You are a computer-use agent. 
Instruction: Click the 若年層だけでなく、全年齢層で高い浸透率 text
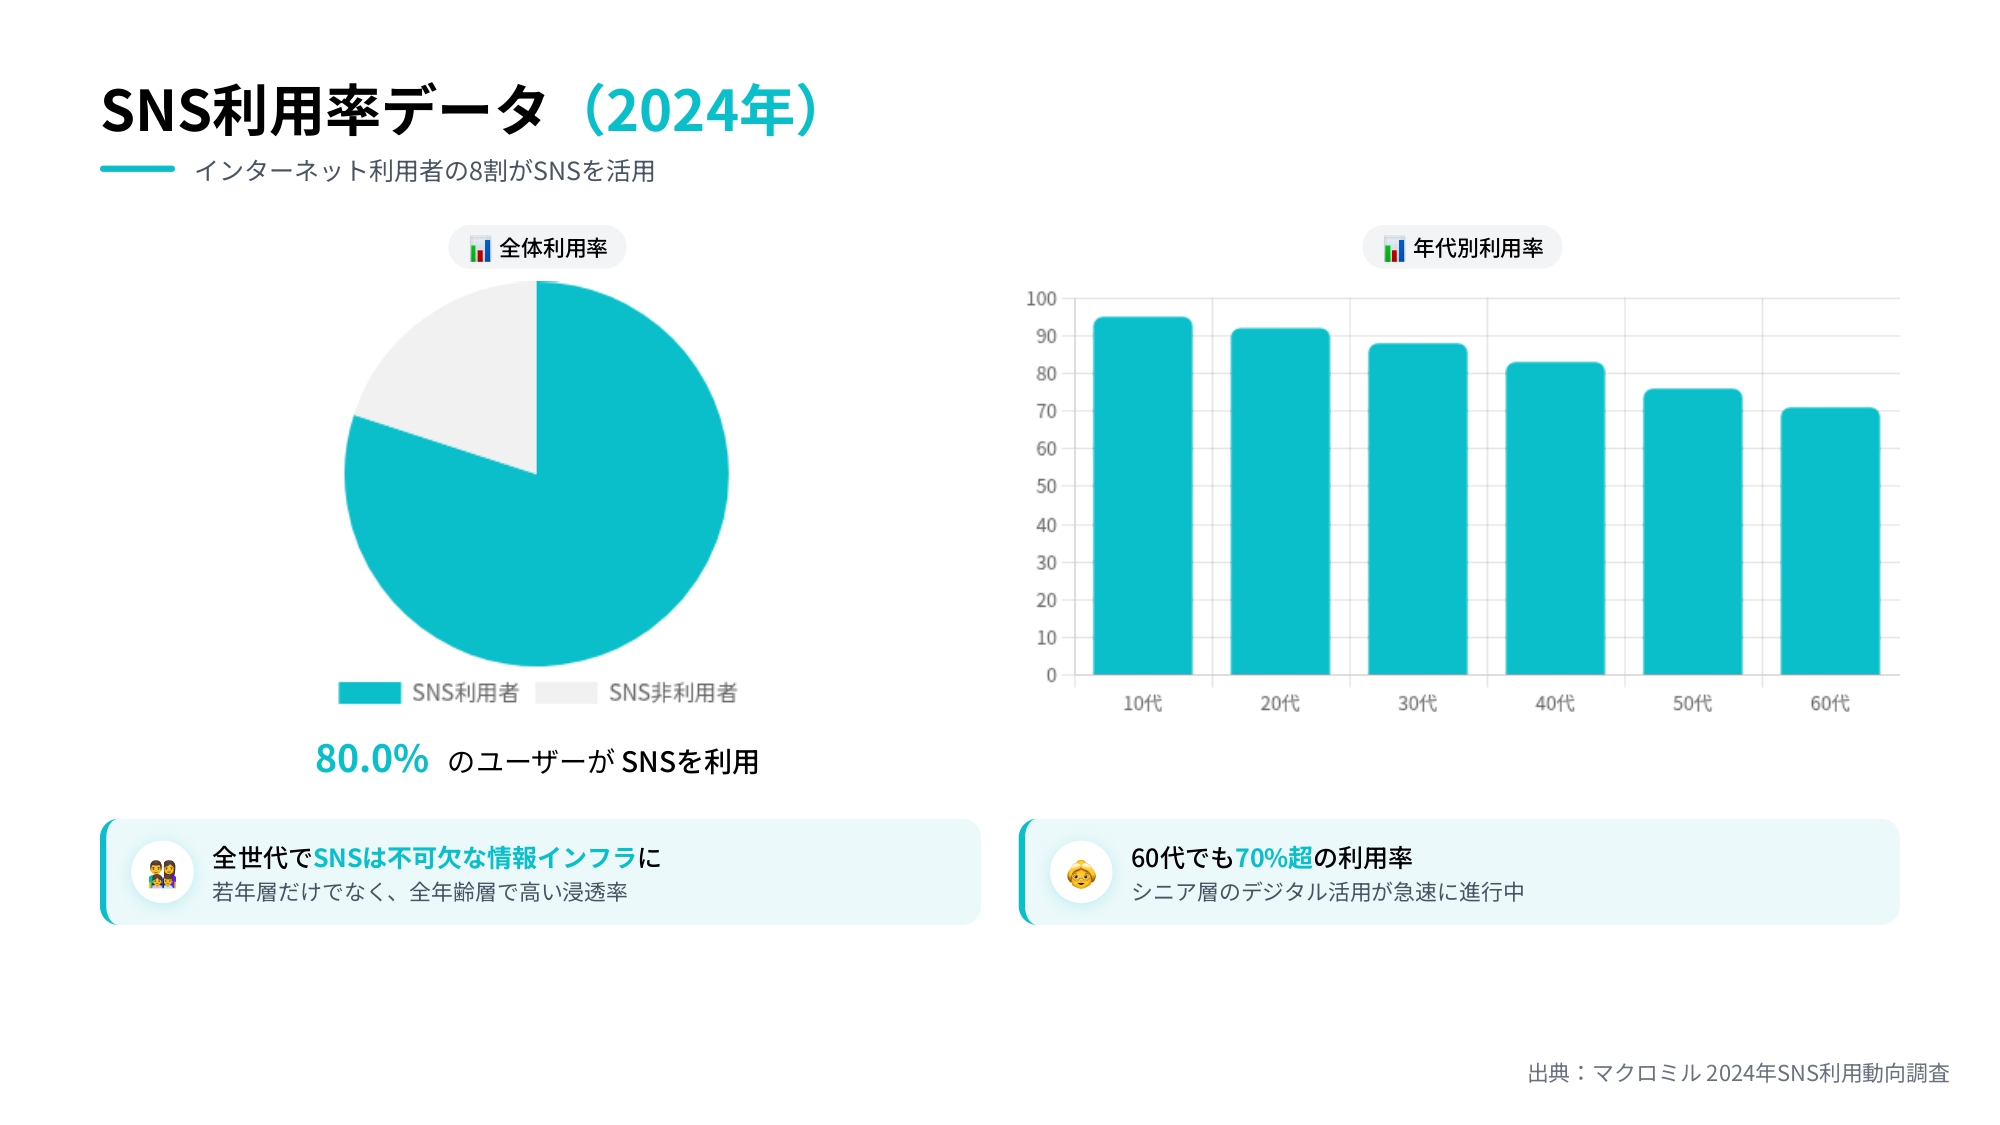[x=420, y=892]
